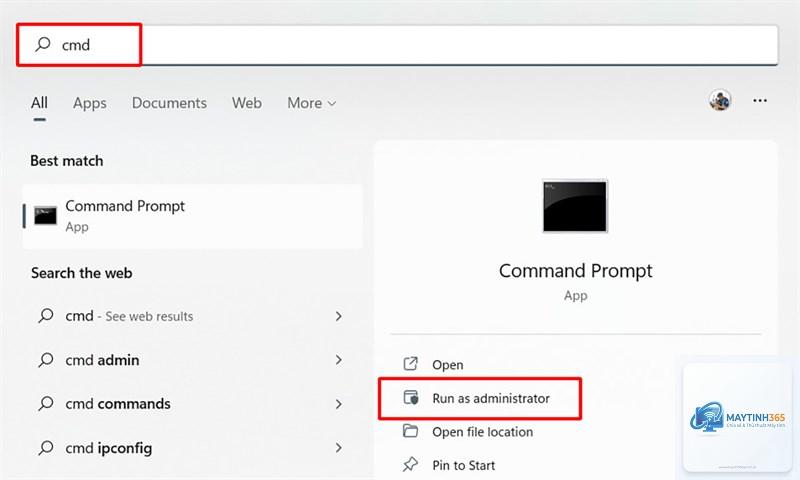Viewport: 800px width, 480px height.
Task: Switch to the Web tab
Action: 247,103
